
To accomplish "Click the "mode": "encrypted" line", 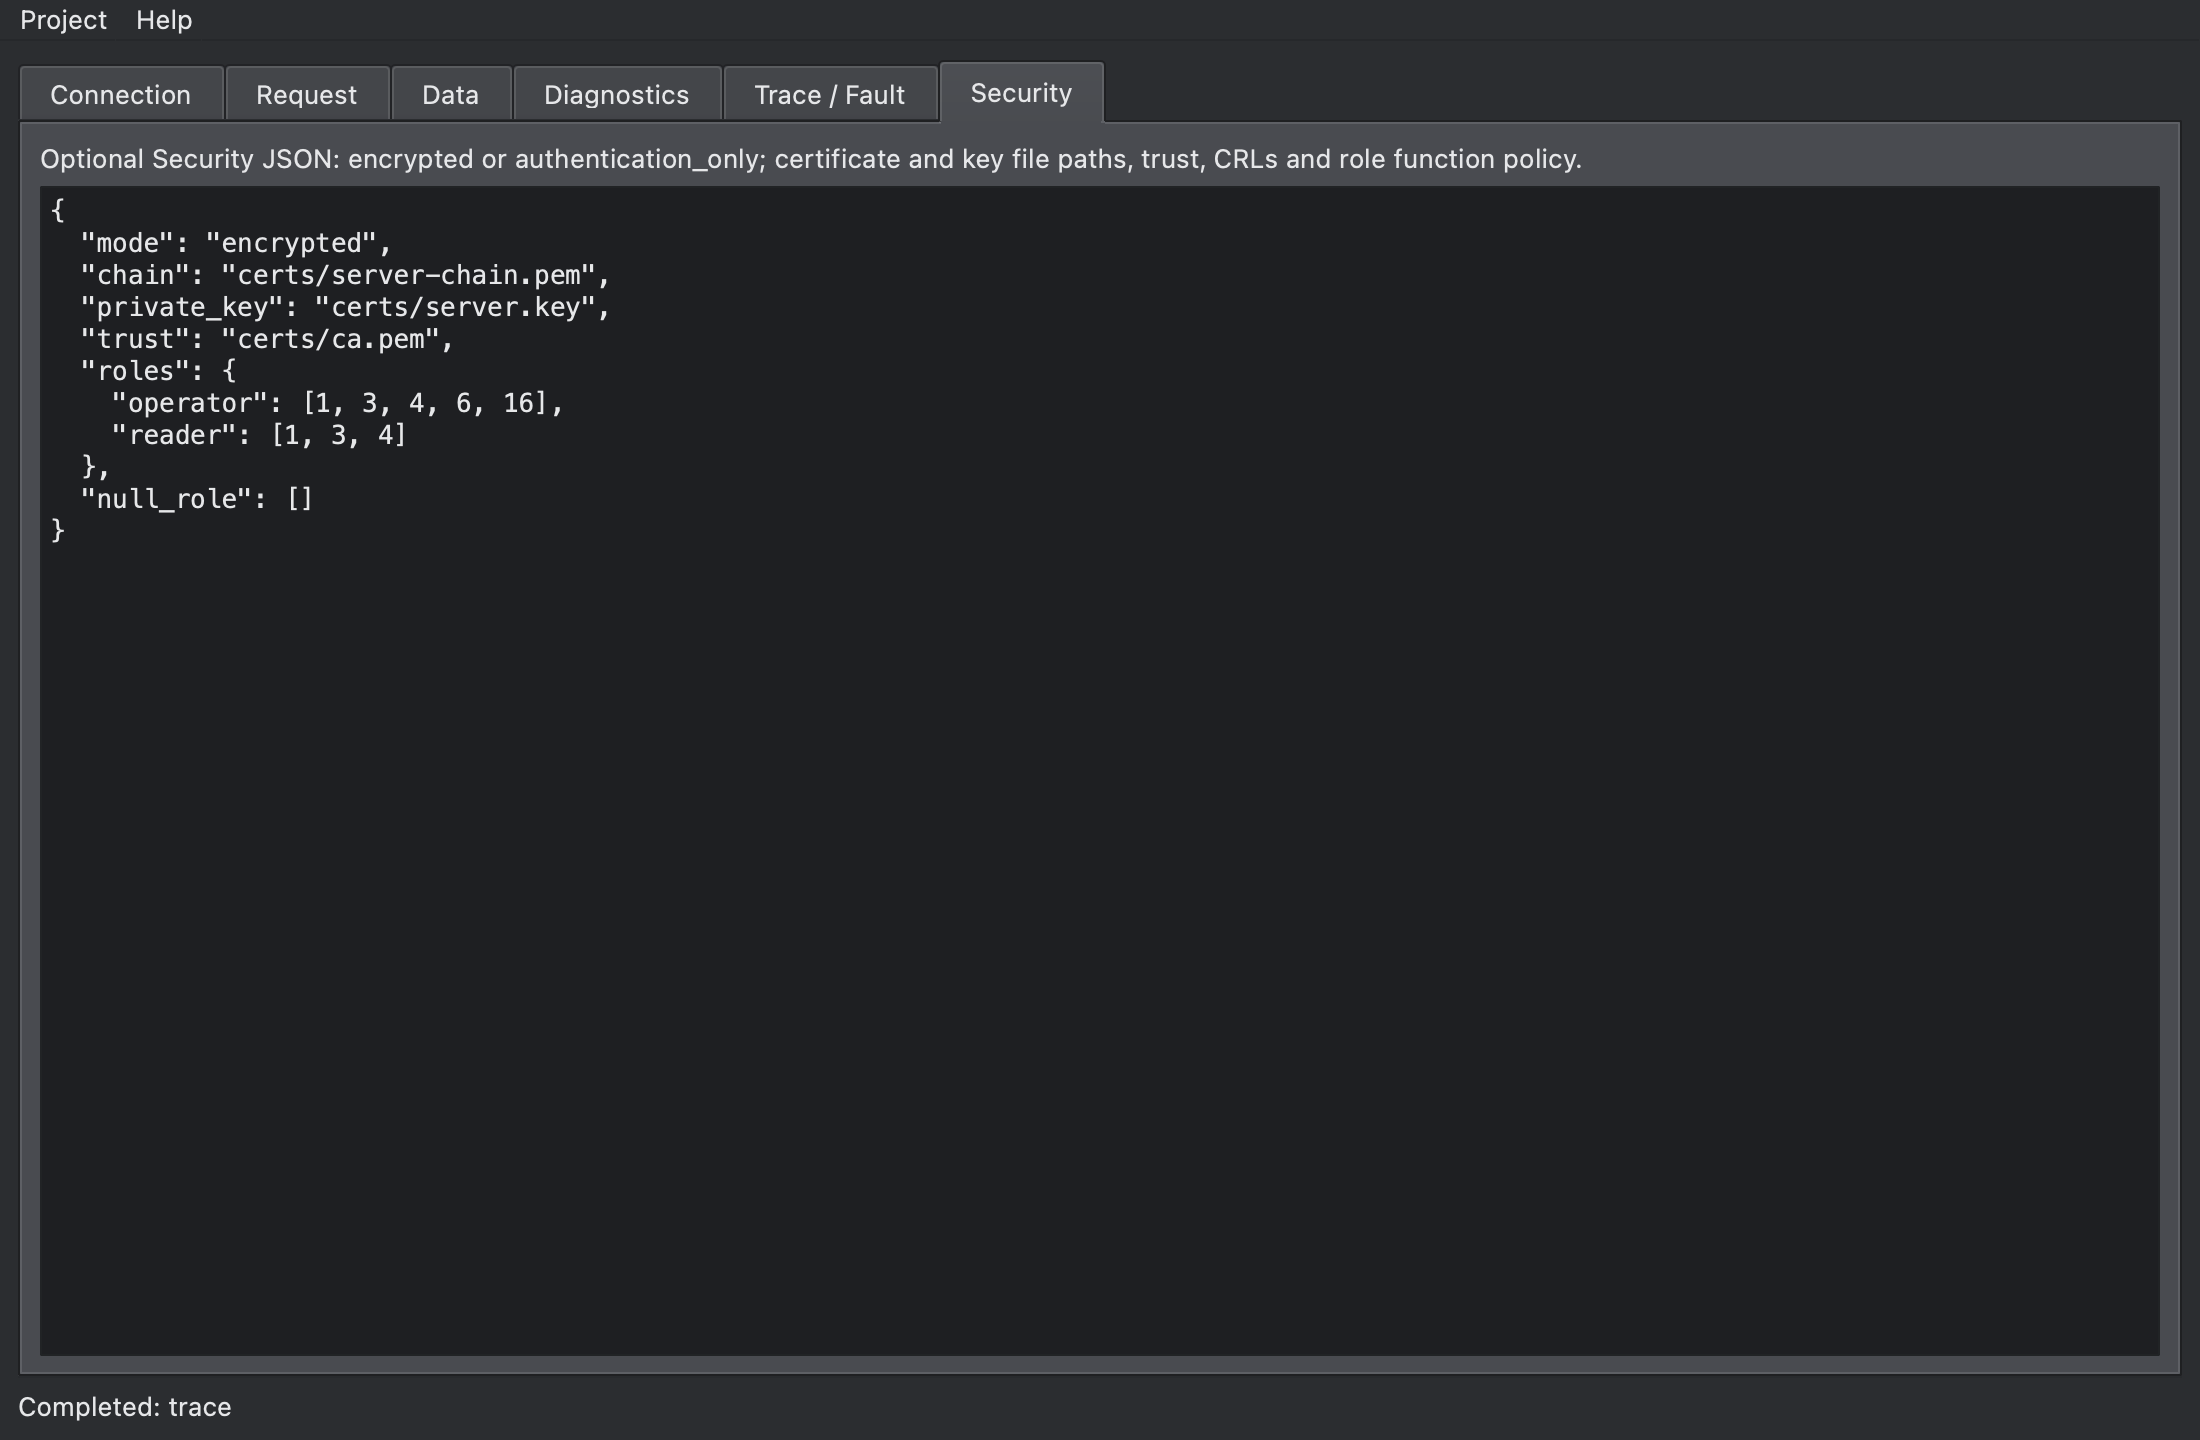I will (x=236, y=243).
